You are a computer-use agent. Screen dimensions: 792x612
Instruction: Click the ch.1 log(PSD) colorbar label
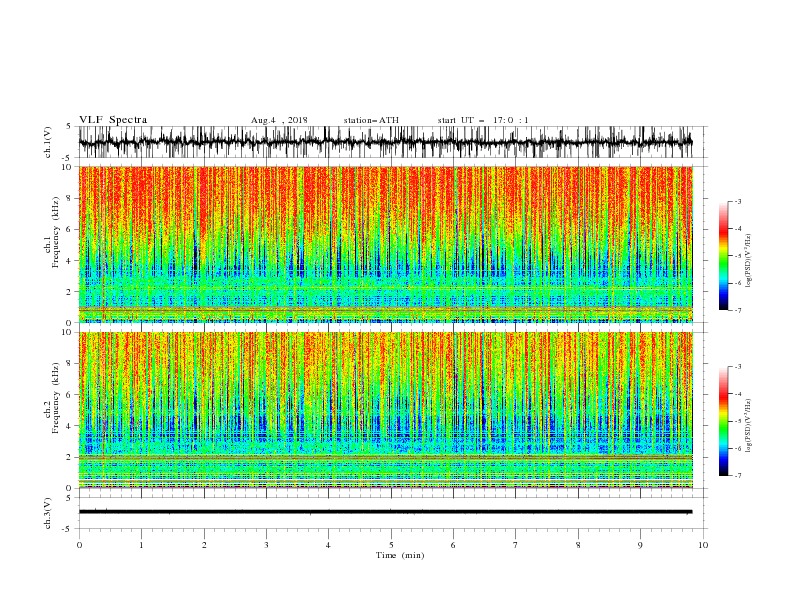749,261
